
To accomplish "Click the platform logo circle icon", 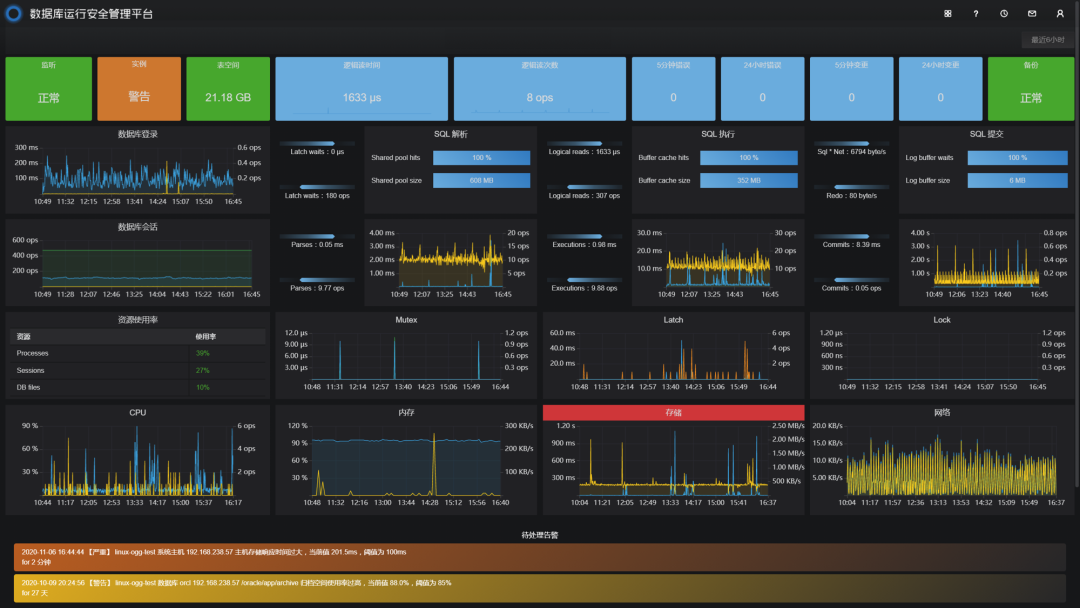I will click(13, 14).
